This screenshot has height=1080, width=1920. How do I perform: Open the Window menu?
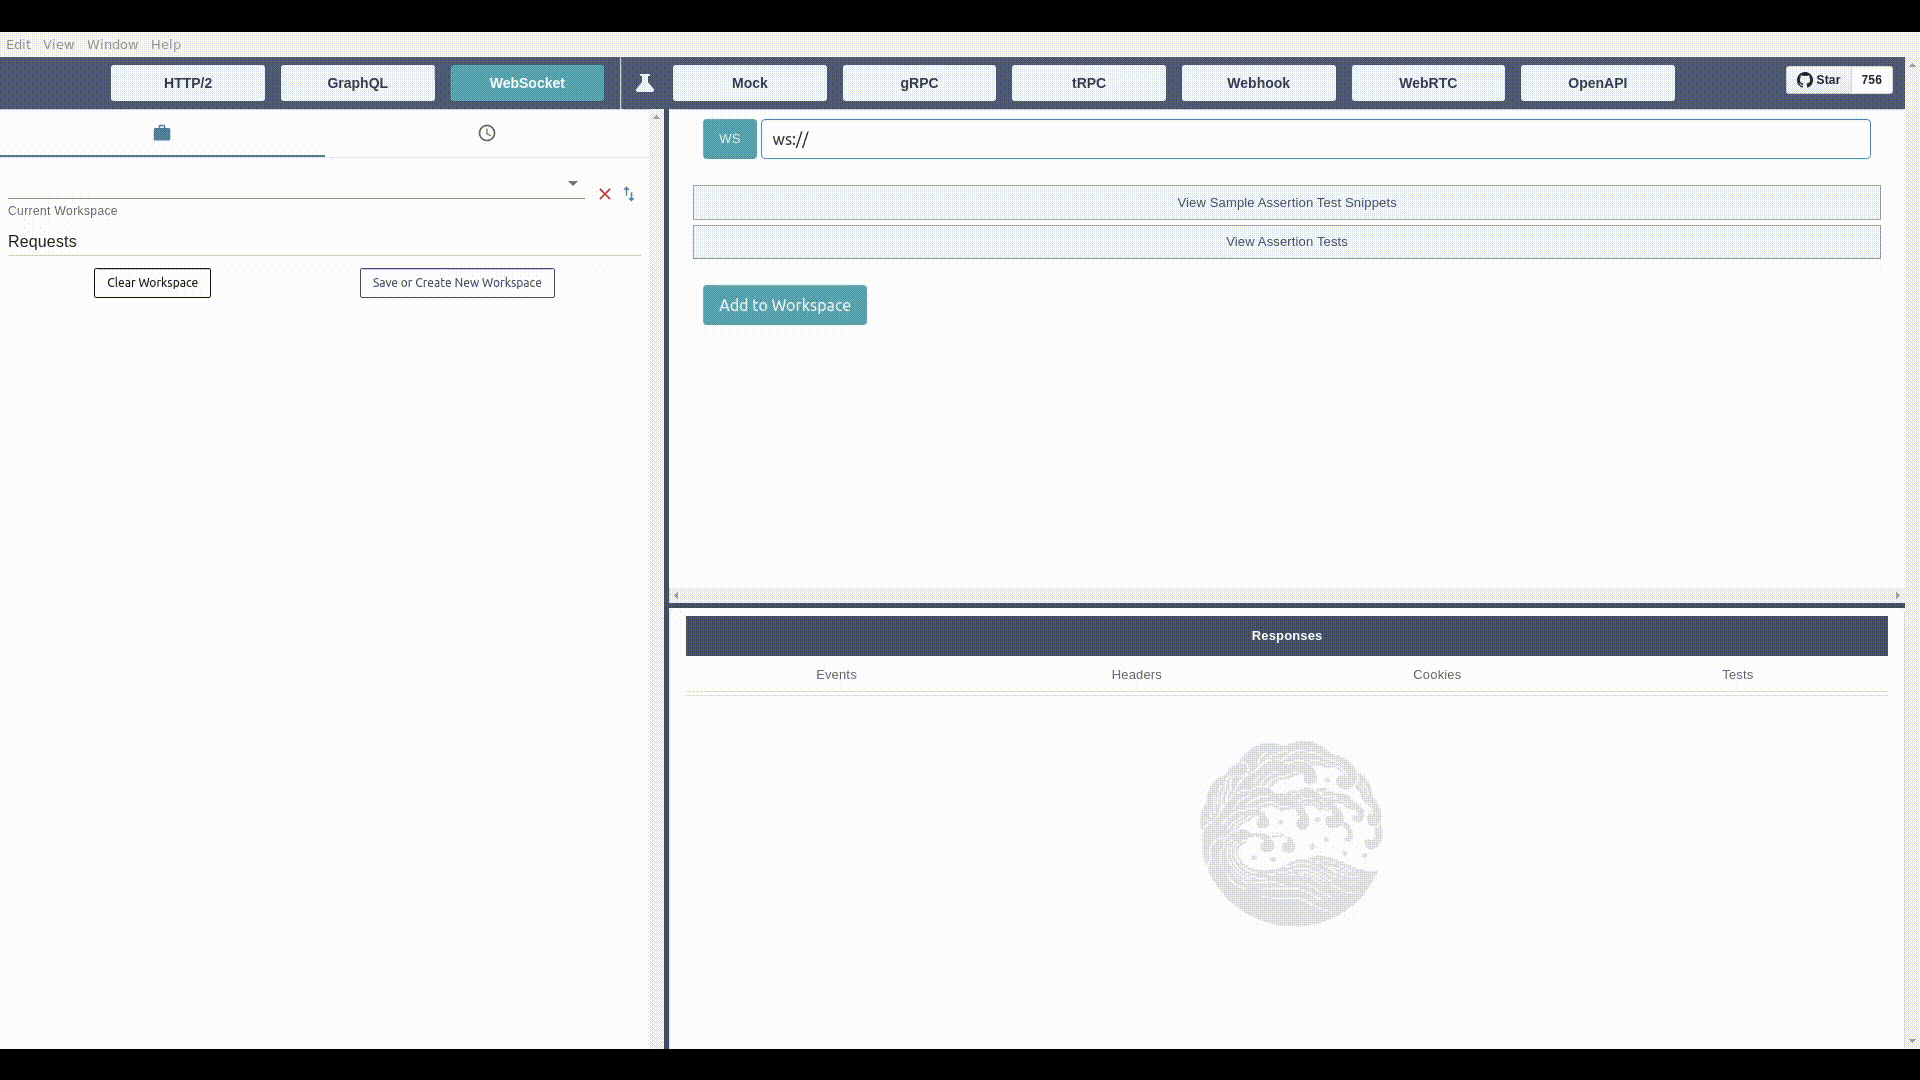pyautogui.click(x=112, y=44)
